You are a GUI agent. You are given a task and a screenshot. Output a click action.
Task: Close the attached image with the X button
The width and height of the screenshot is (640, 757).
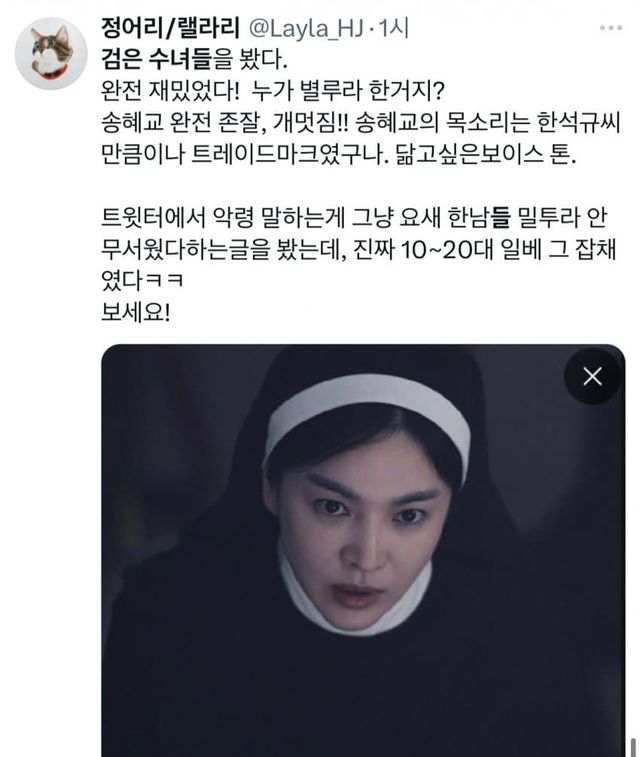click(592, 377)
